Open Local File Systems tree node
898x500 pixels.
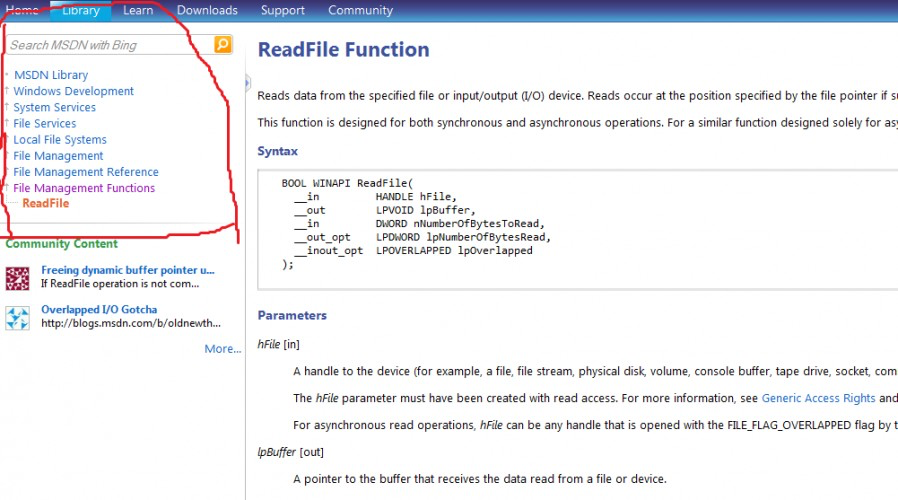point(60,140)
